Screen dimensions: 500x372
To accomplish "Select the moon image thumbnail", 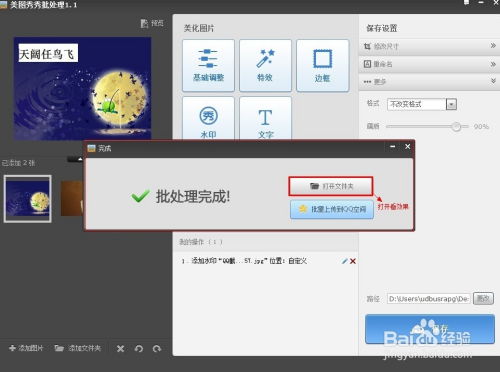I will pos(28,199).
